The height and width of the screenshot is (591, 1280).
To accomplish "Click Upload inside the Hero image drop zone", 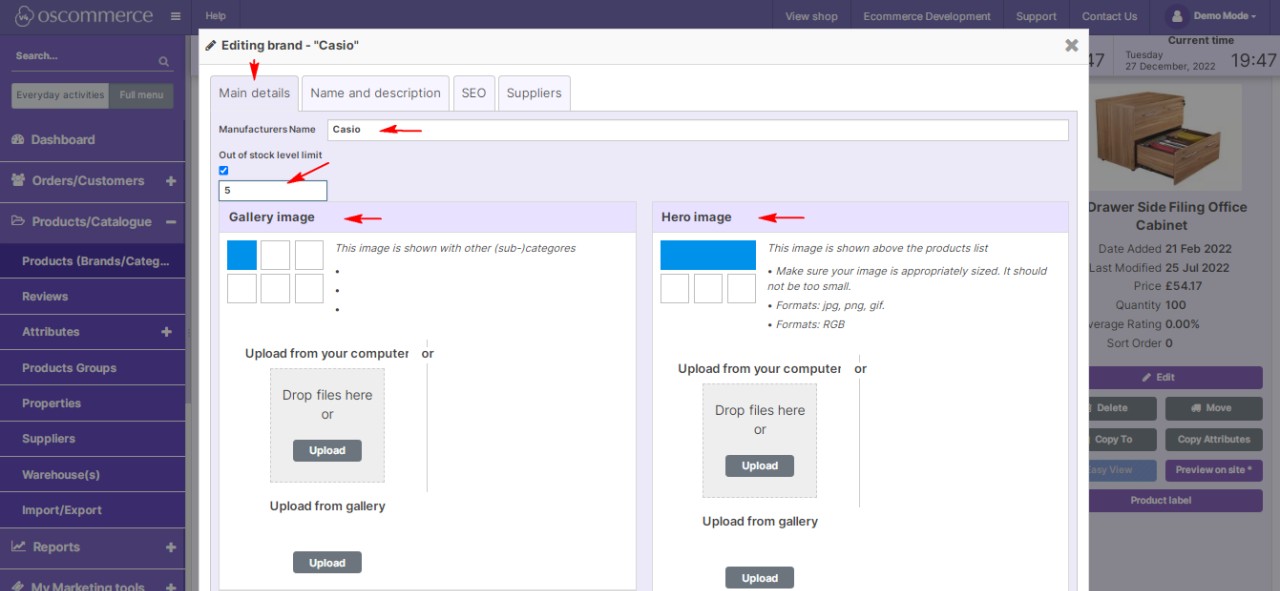I will click(760, 466).
